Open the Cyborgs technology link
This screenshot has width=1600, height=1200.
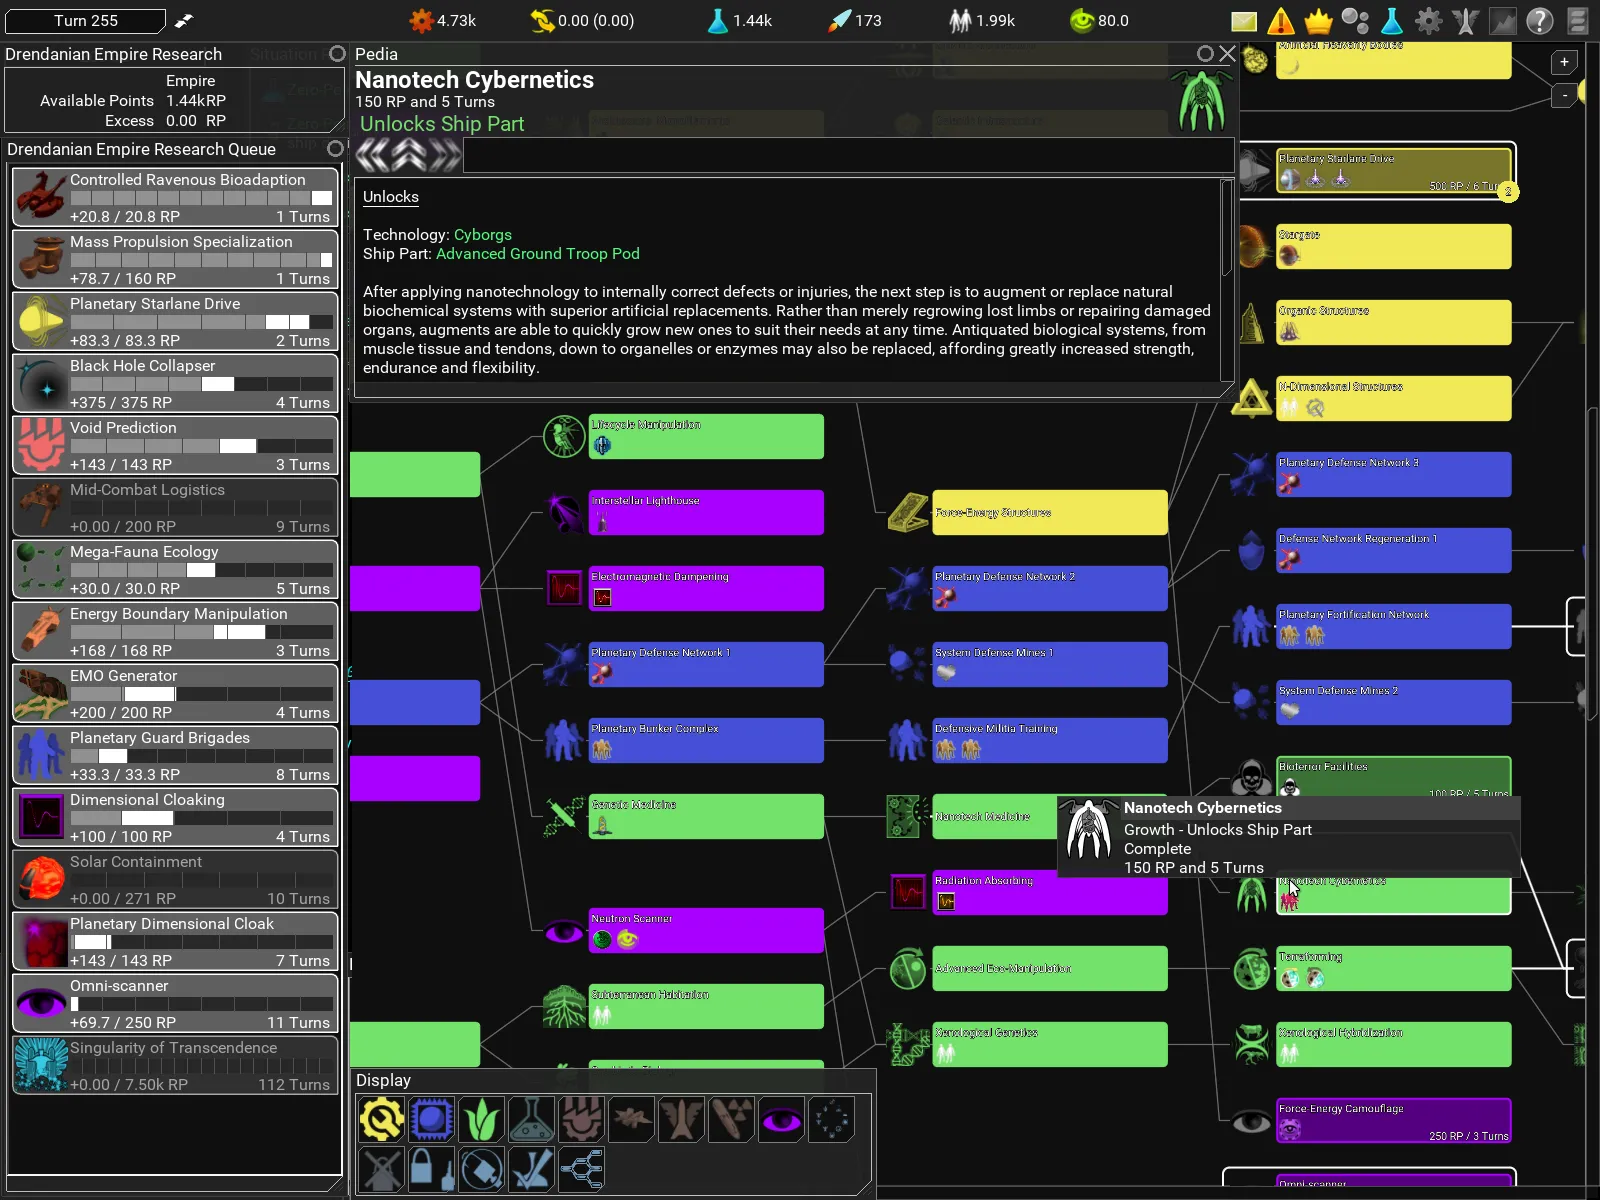483,235
